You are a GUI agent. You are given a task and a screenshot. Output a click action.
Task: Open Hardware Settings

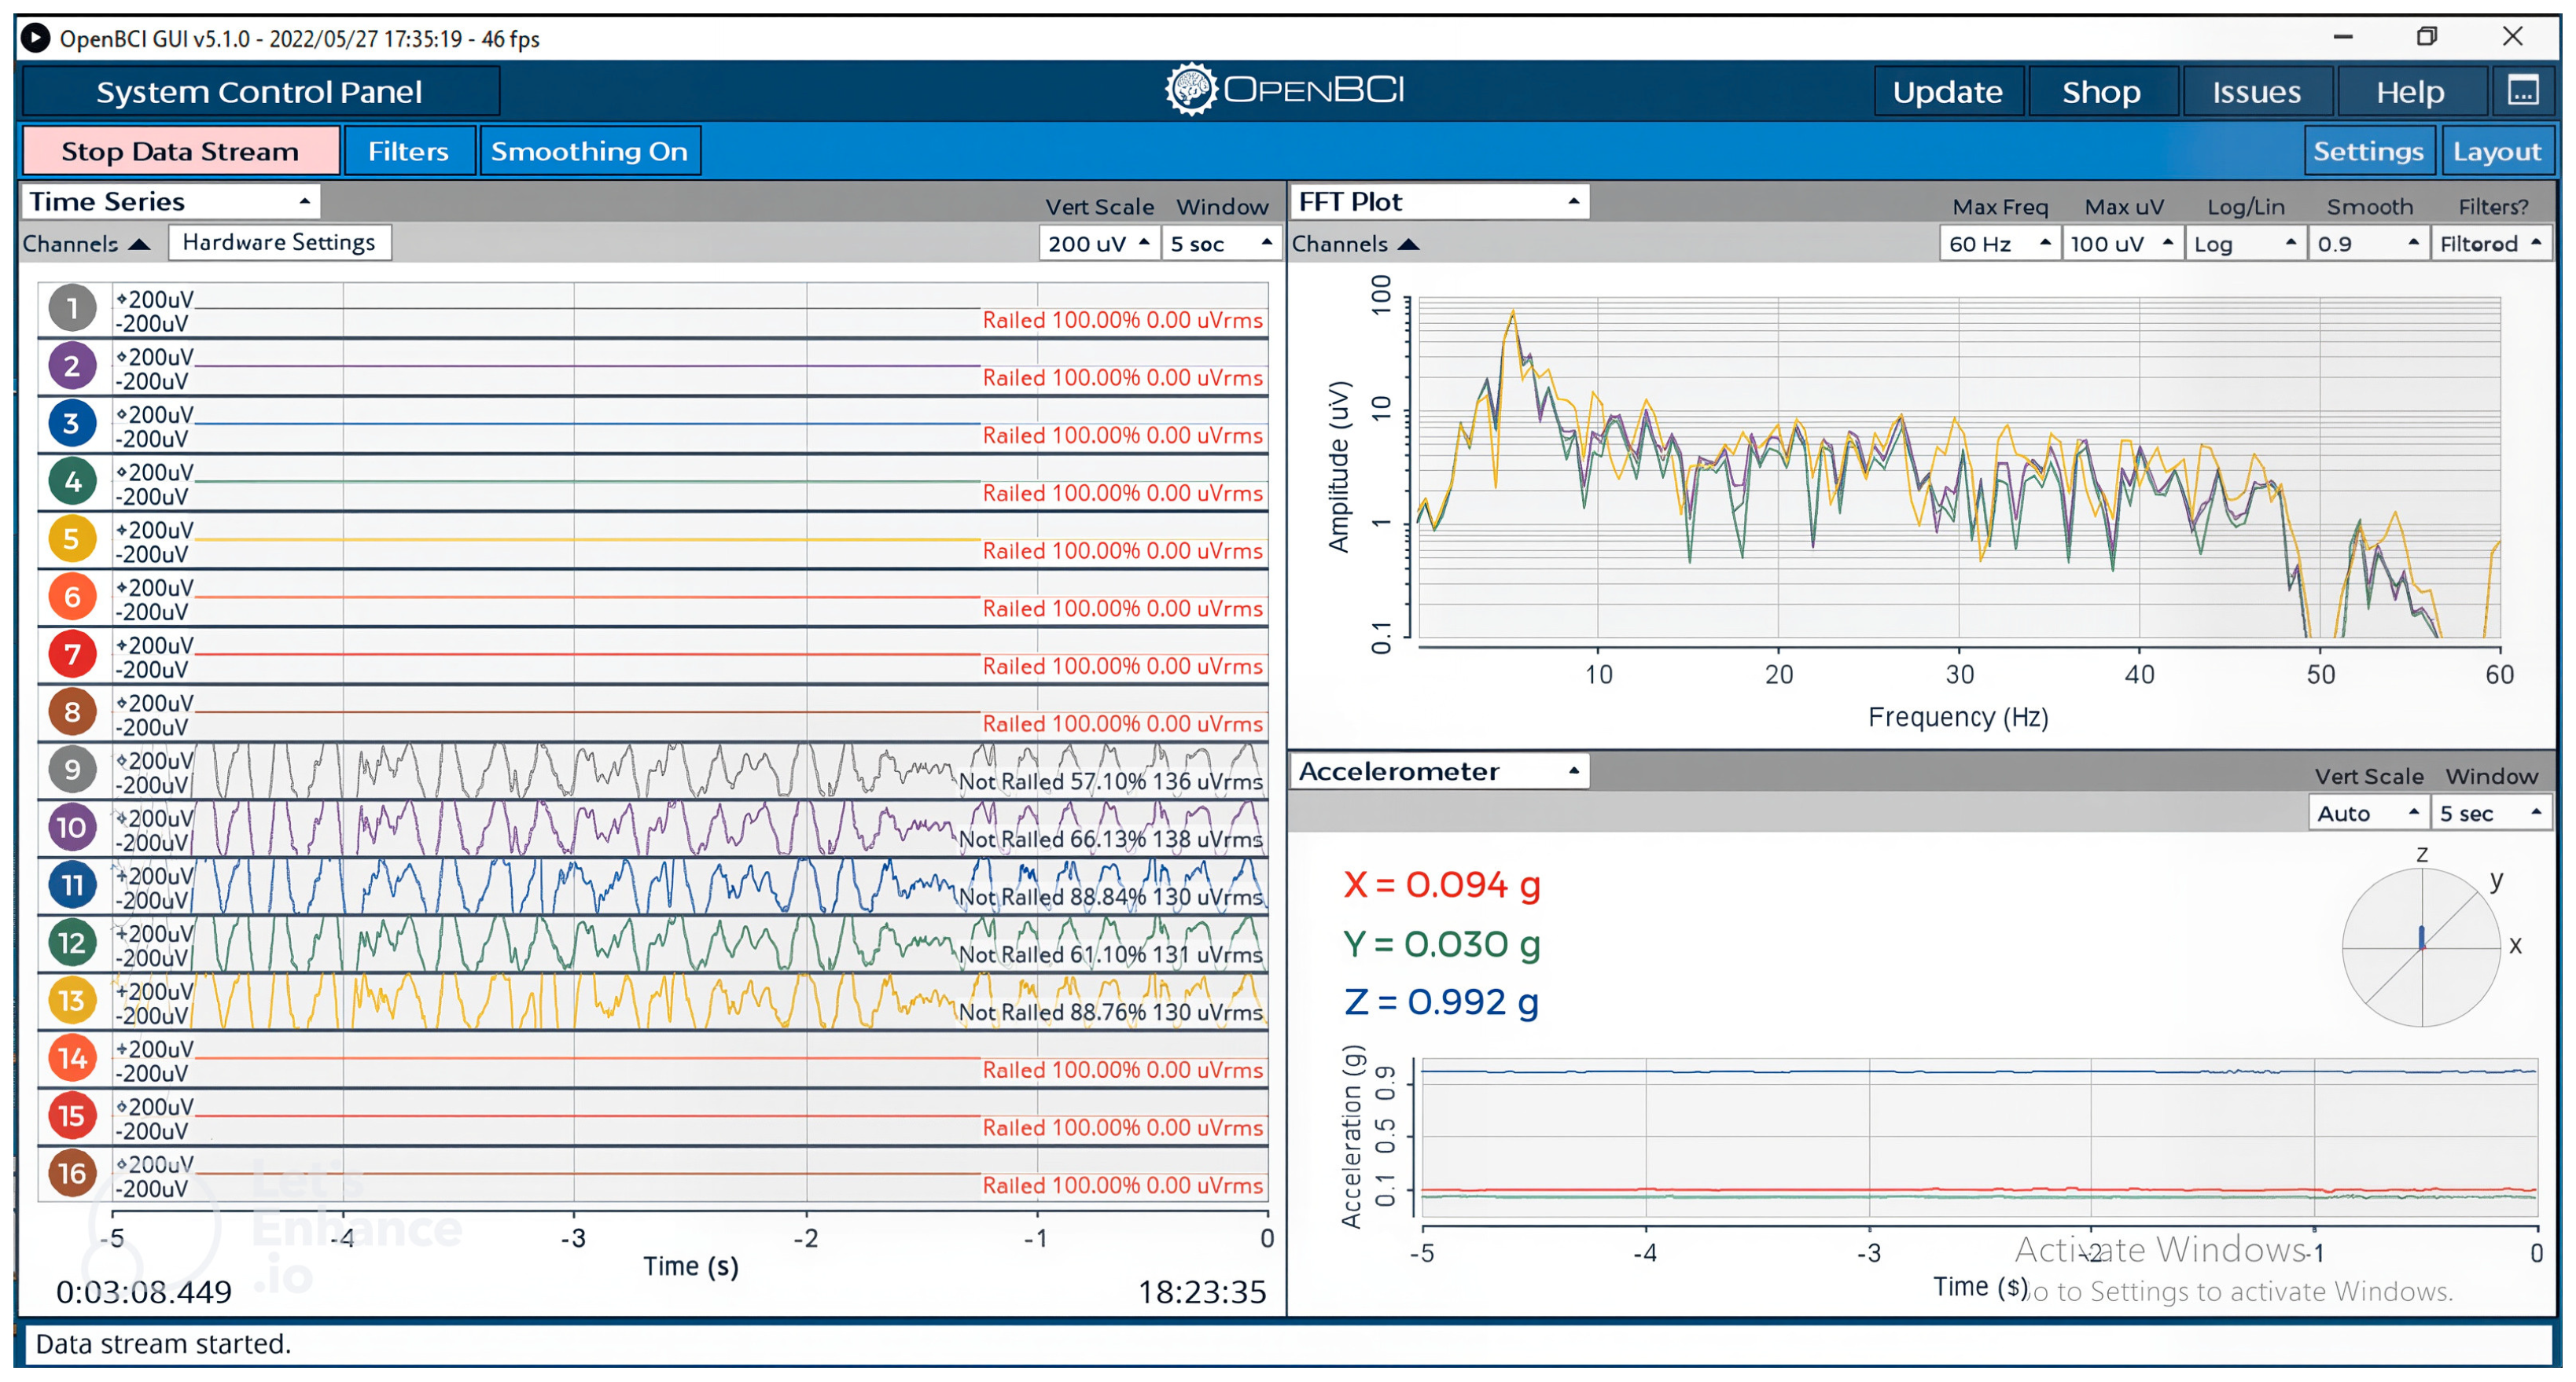click(x=279, y=243)
